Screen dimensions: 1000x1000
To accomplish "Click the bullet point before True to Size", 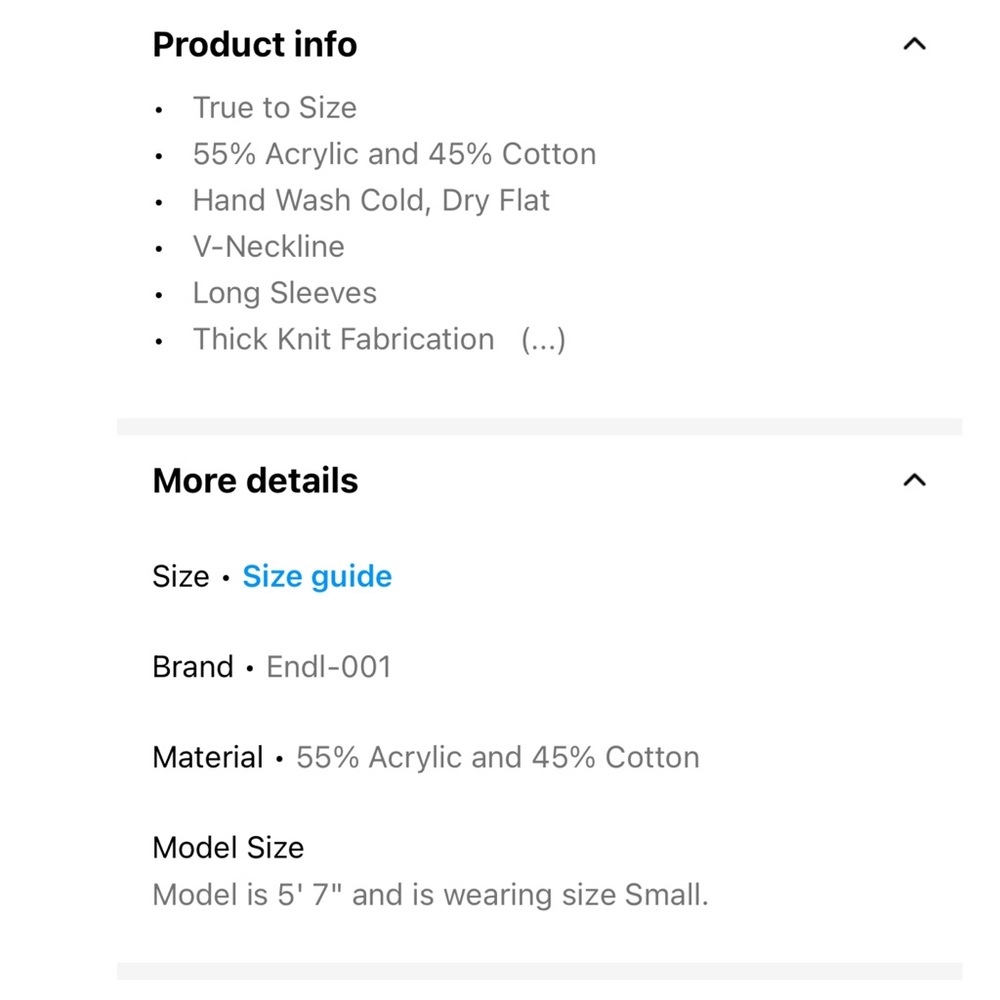I will [x=159, y=109].
